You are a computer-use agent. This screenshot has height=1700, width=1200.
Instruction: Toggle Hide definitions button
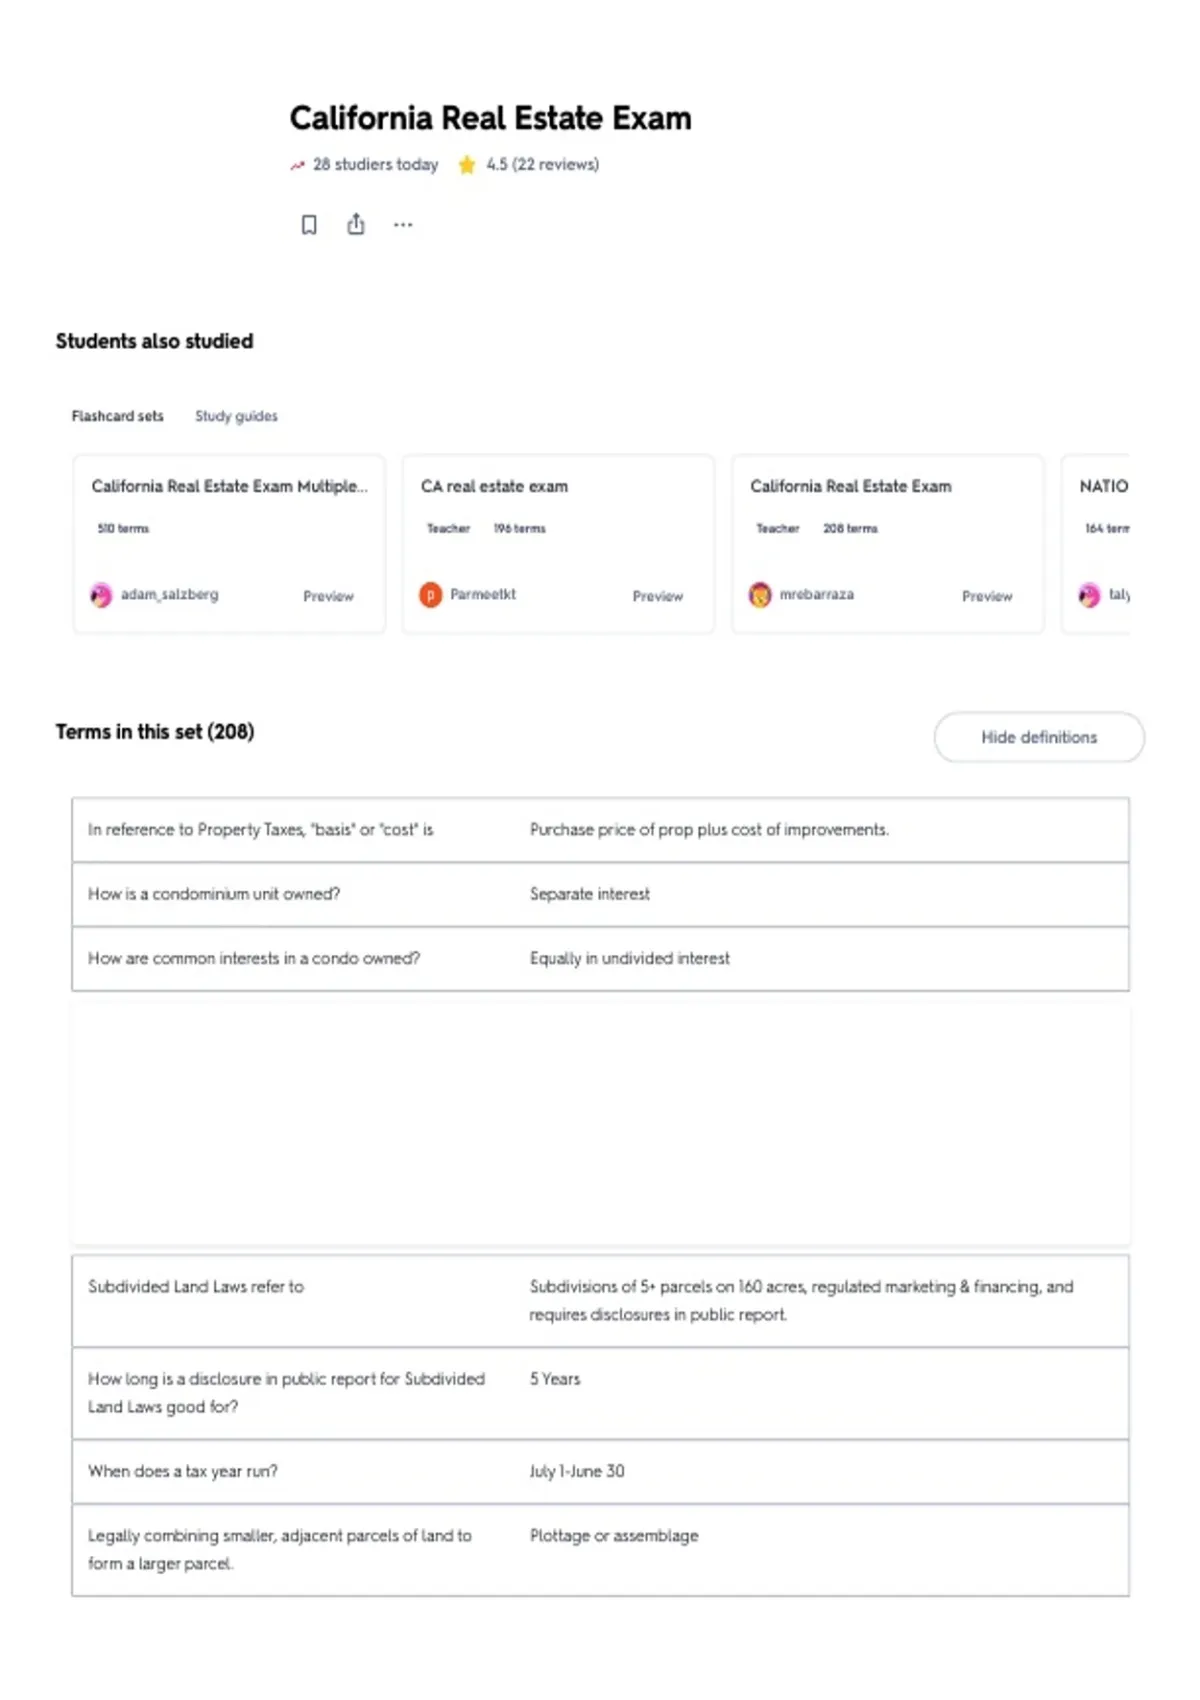pos(1039,737)
